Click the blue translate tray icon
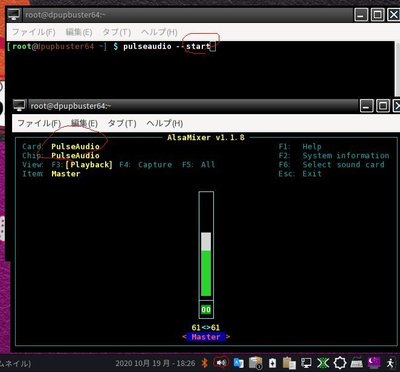This screenshot has height=372, width=400. click(238, 363)
